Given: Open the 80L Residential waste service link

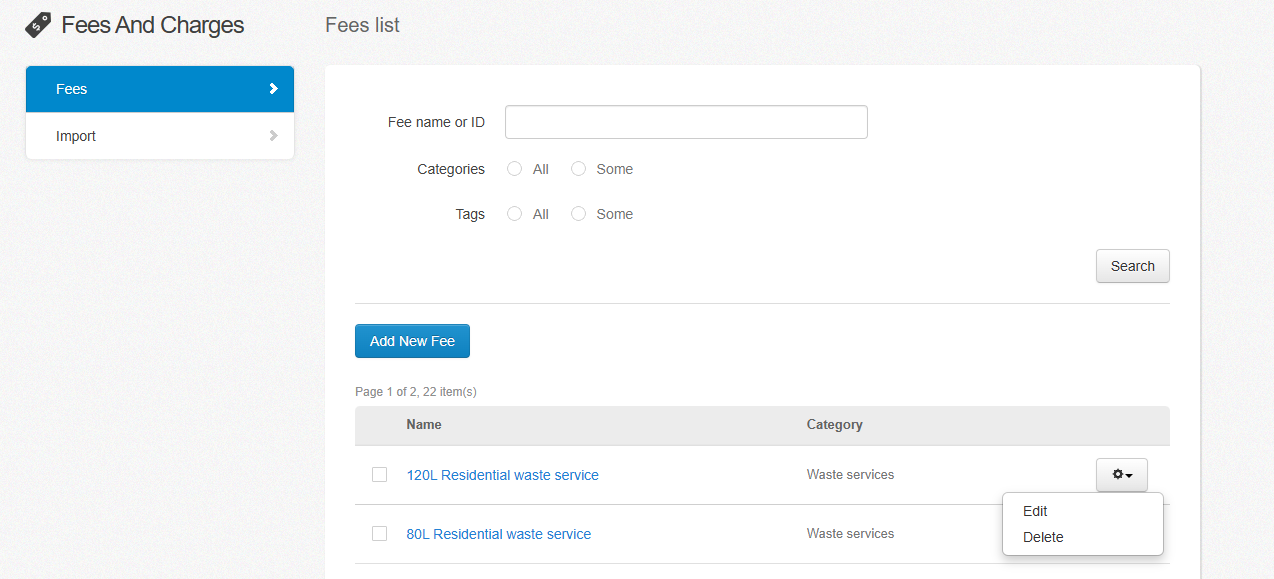Looking at the screenshot, I should click(x=498, y=534).
